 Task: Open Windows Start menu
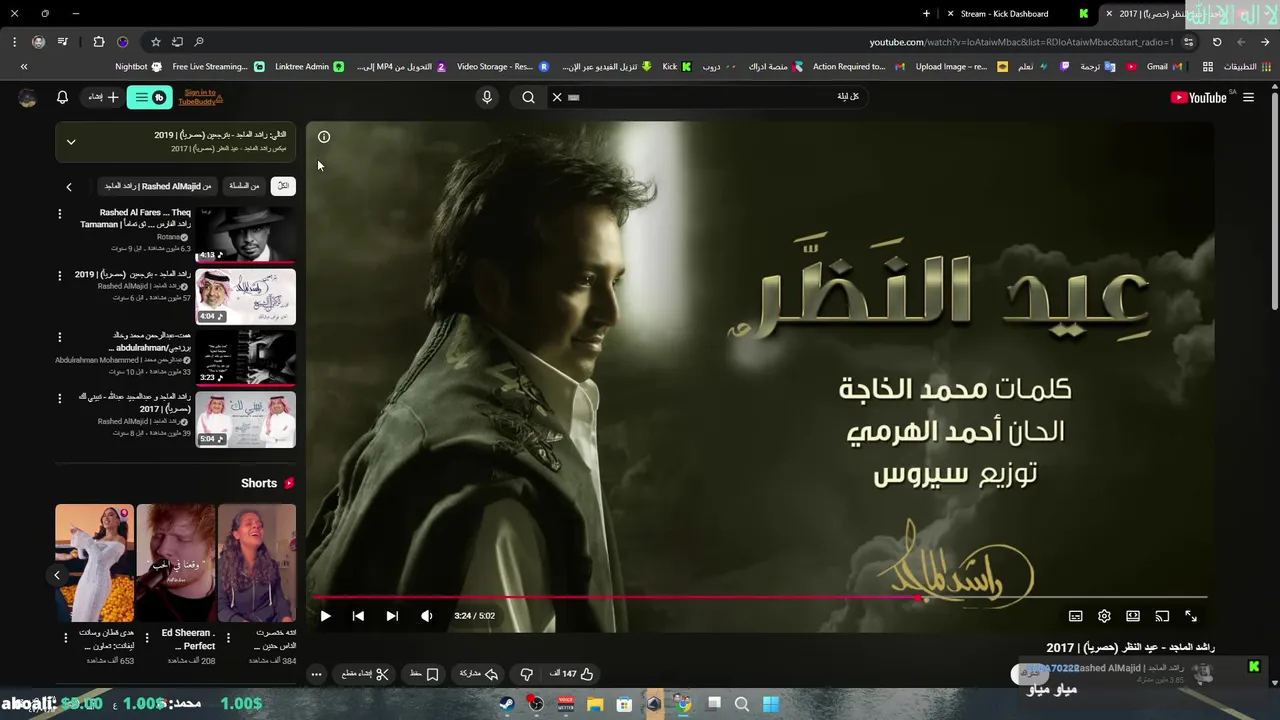(771, 704)
